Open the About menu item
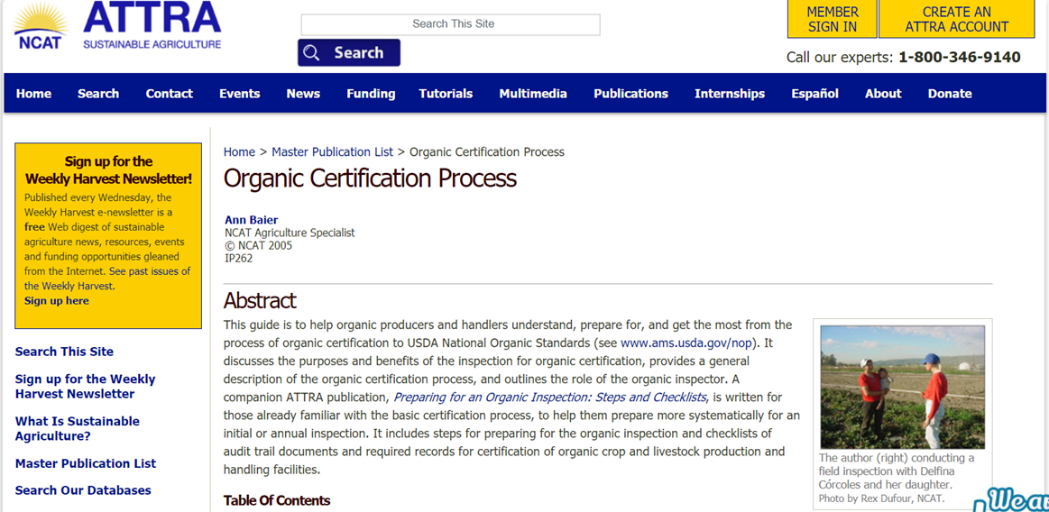Image resolution: width=1049 pixels, height=512 pixels. pyautogui.click(x=883, y=94)
